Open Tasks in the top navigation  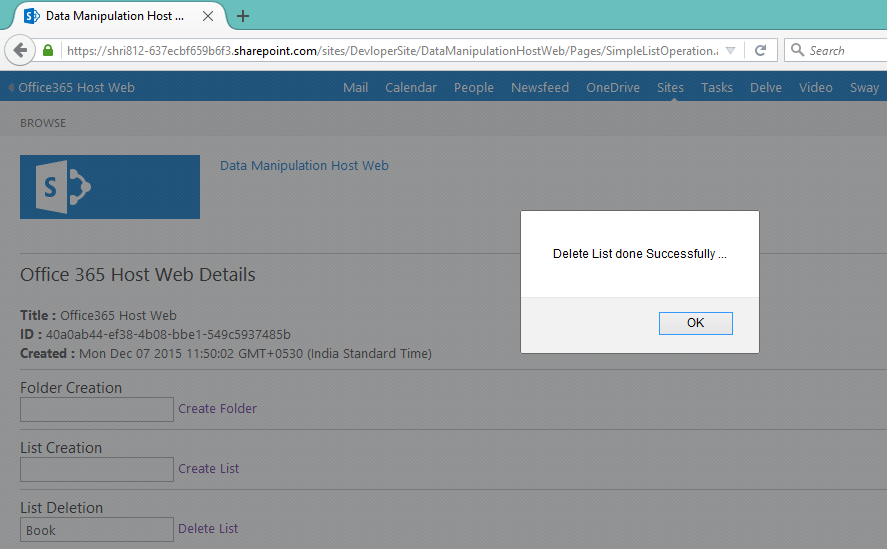click(717, 88)
